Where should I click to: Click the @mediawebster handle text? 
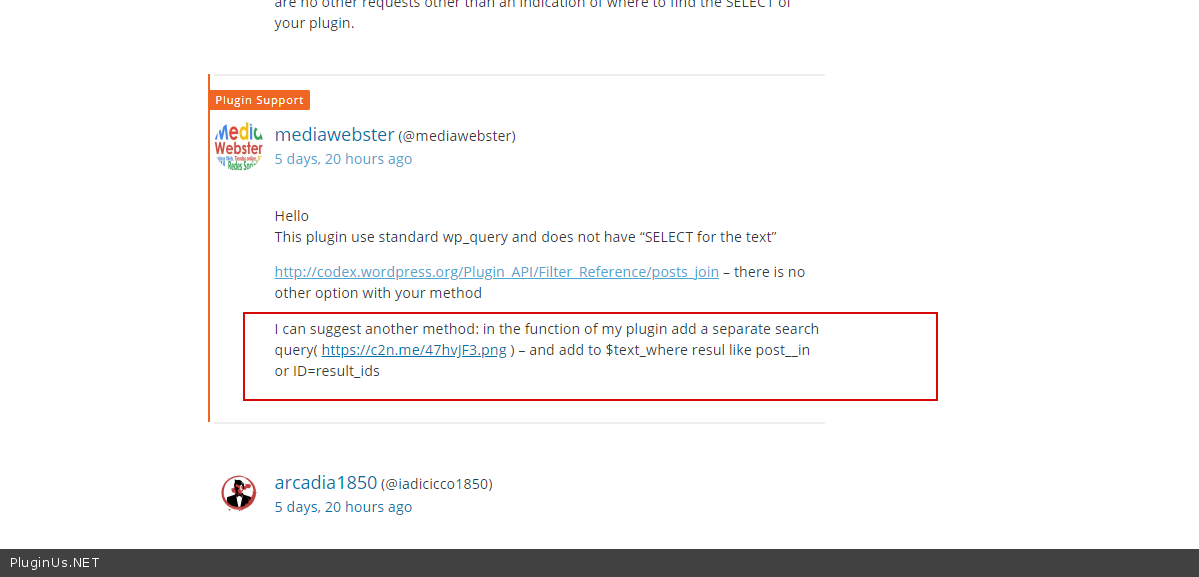pos(457,136)
